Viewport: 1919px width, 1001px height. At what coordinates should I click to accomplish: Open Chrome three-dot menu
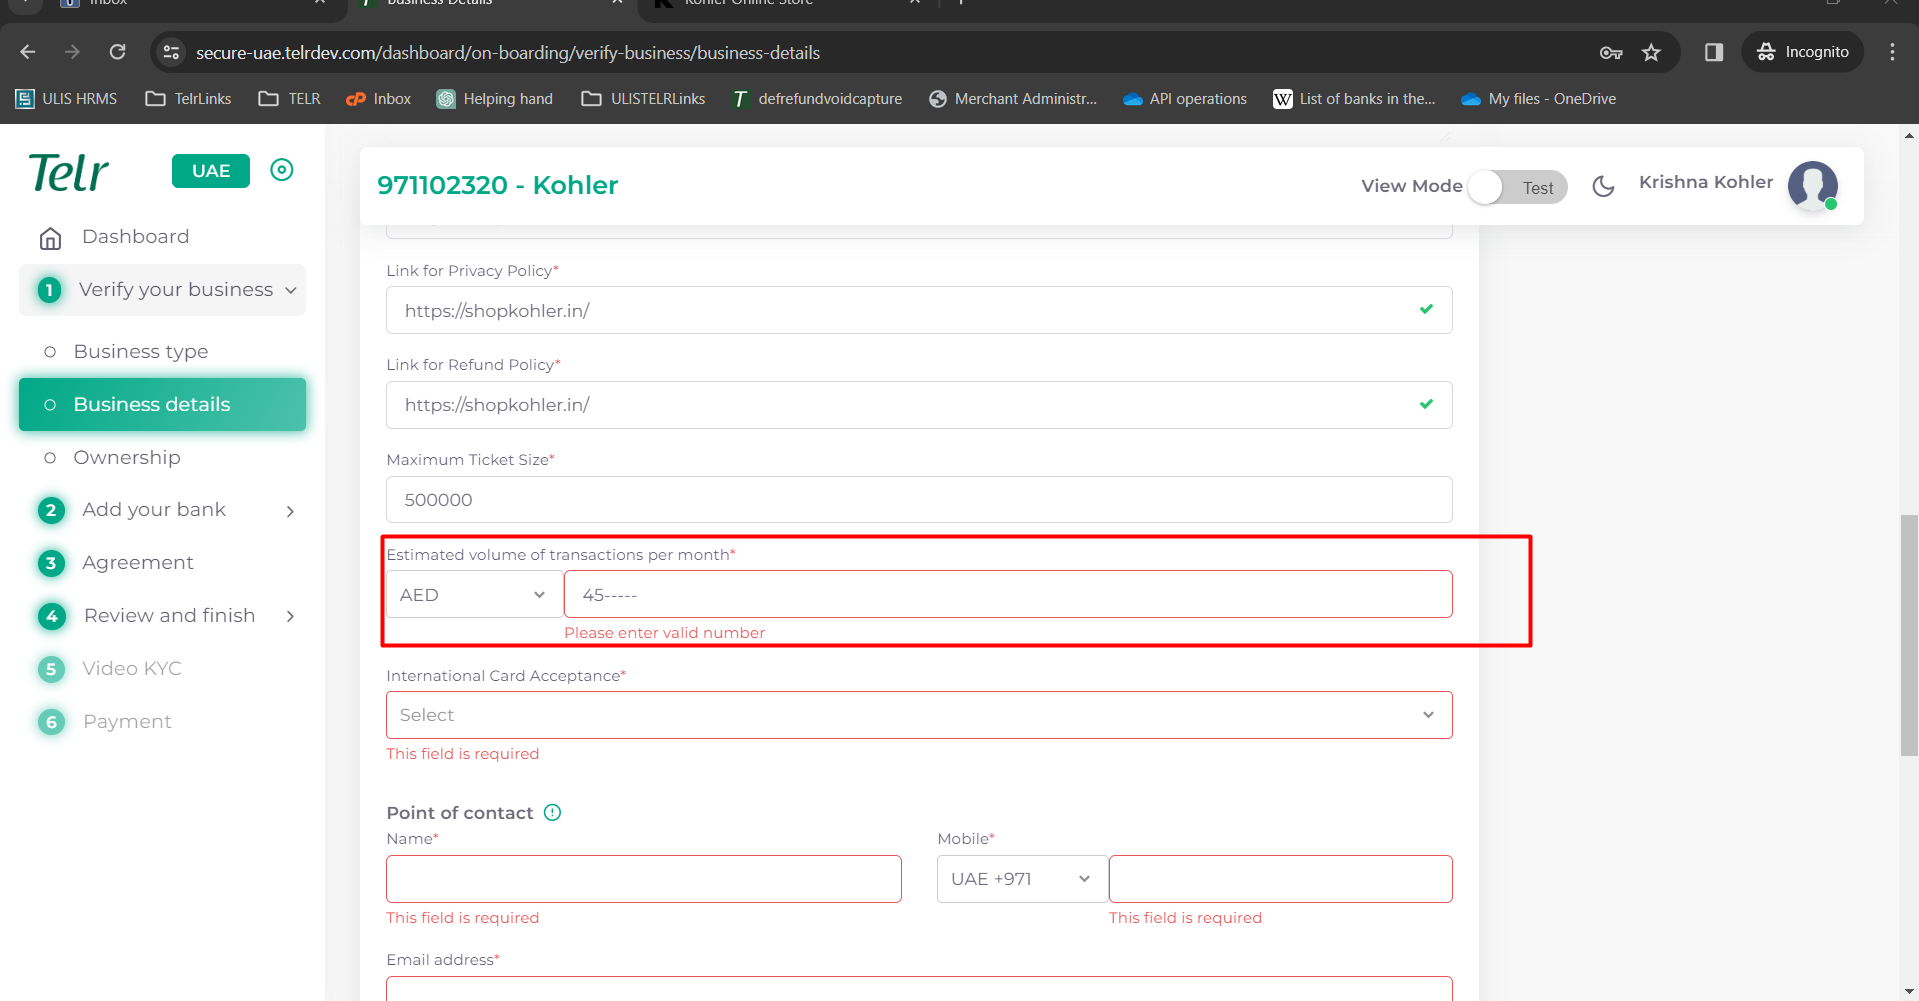(x=1892, y=52)
